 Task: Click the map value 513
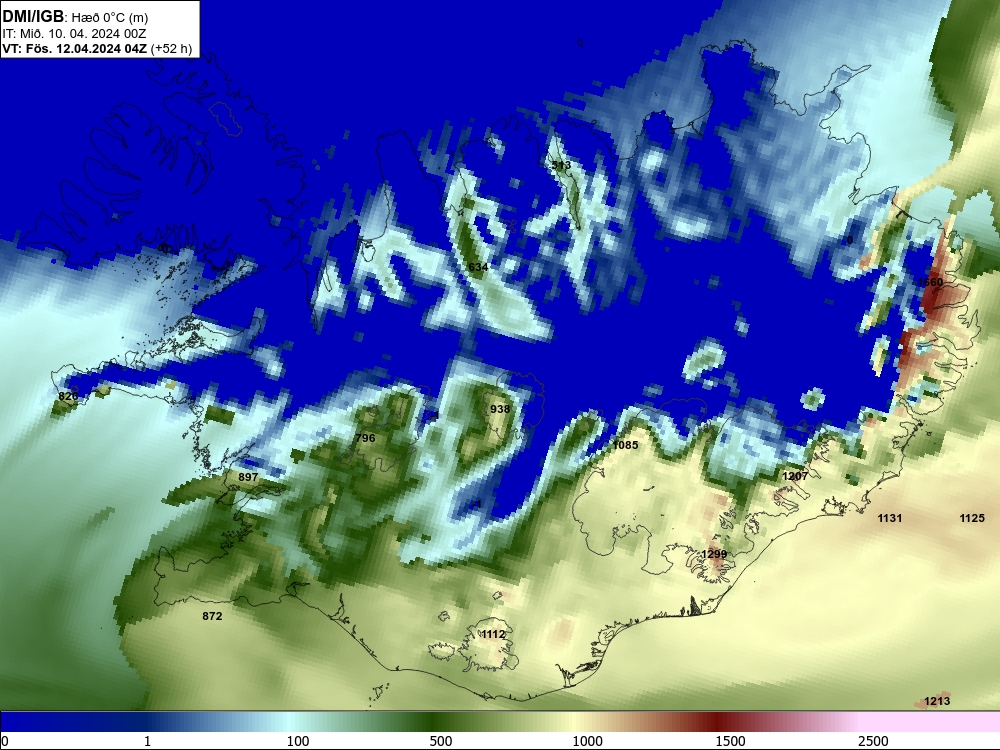pos(561,165)
